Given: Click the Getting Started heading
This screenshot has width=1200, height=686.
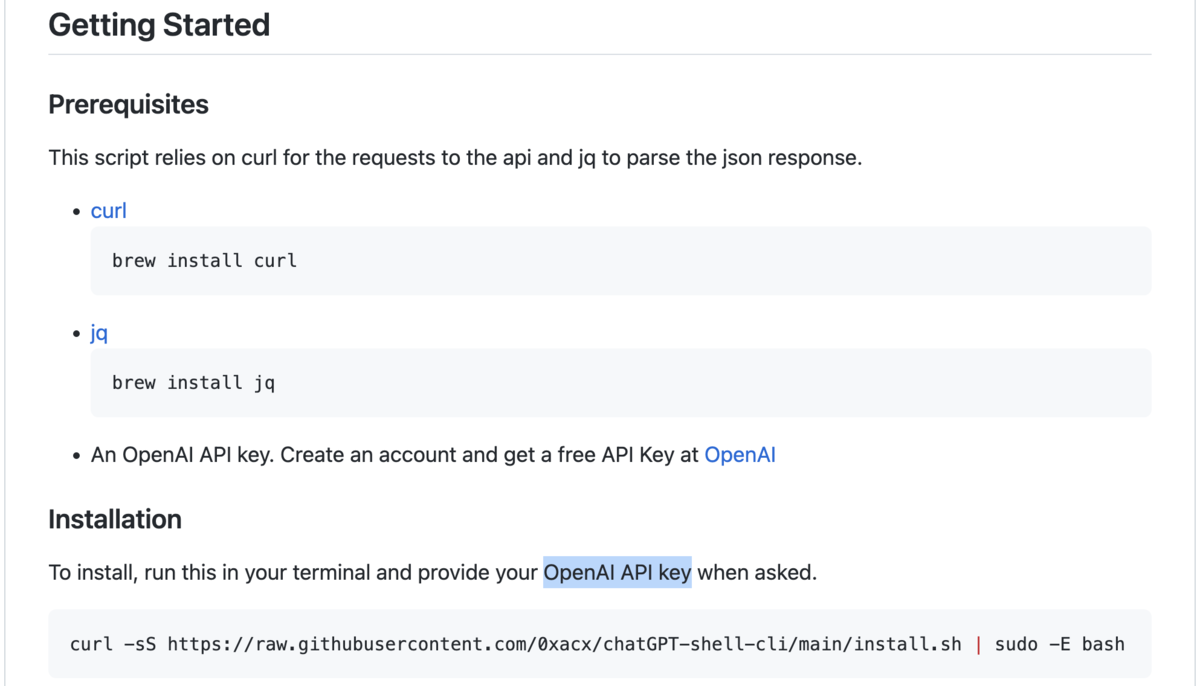Looking at the screenshot, I should click(x=159, y=24).
